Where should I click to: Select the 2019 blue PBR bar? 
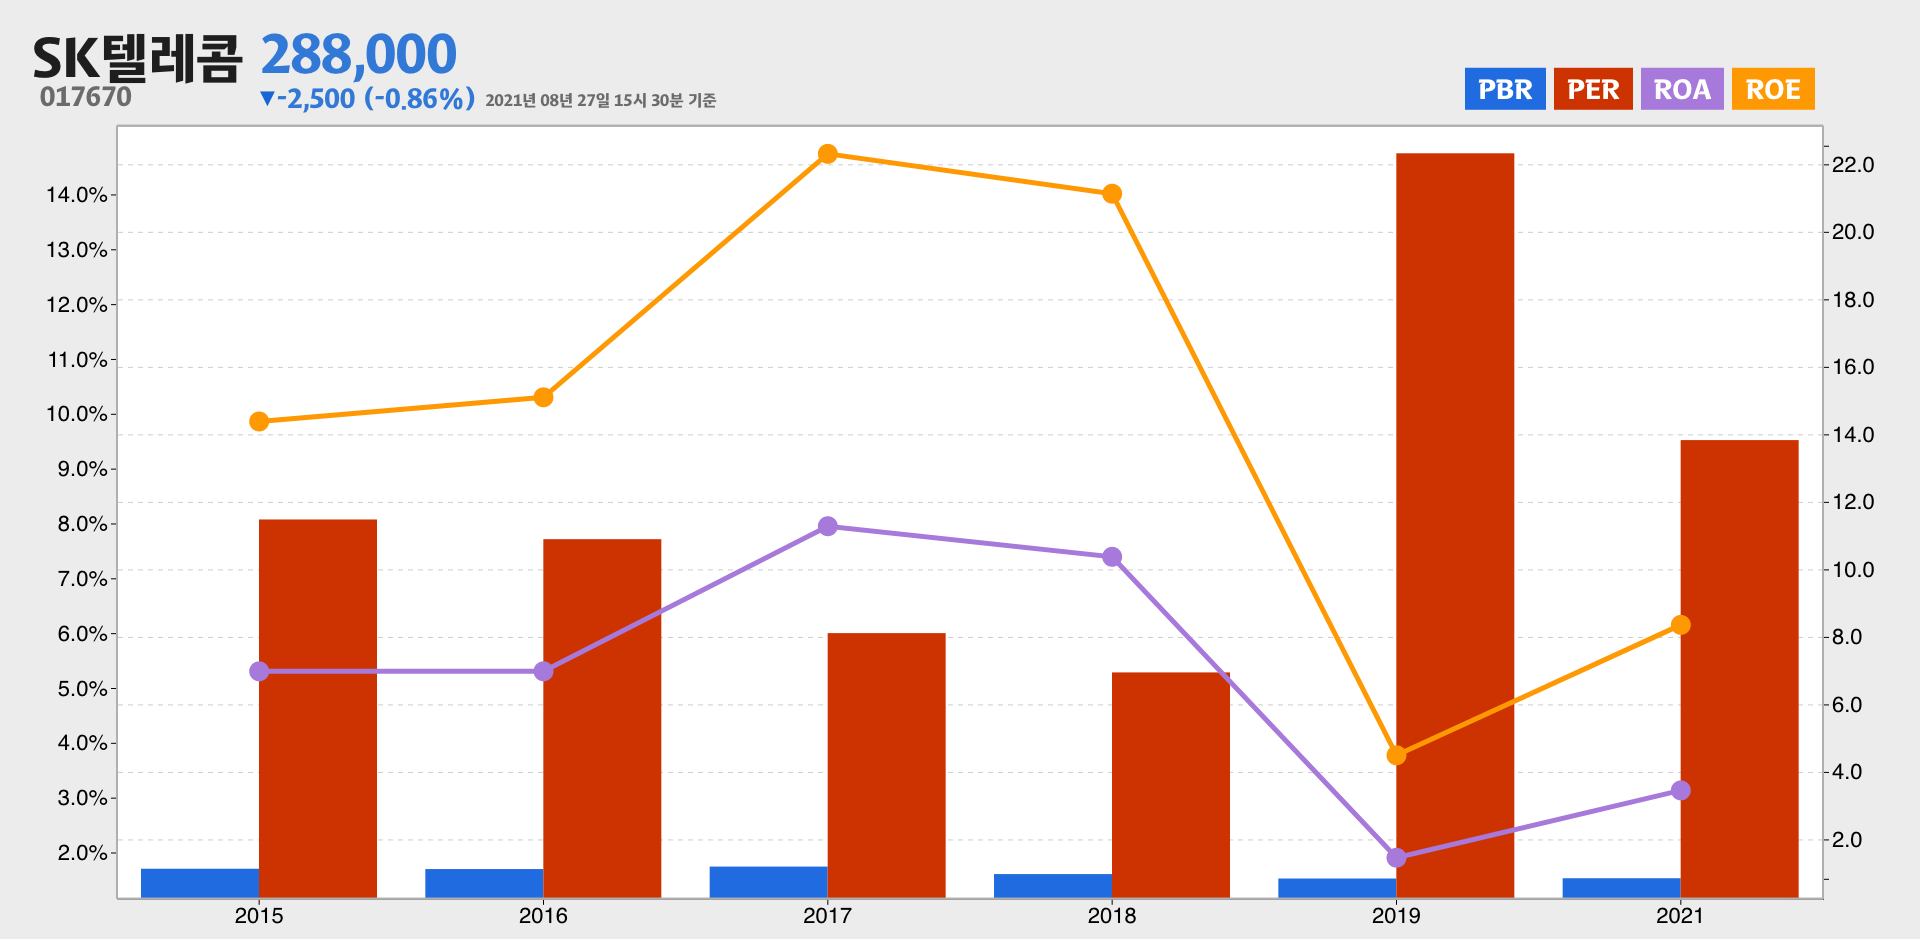(1337, 888)
